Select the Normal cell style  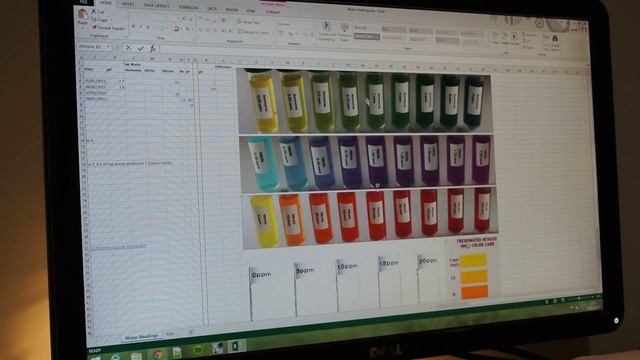[x=367, y=28]
